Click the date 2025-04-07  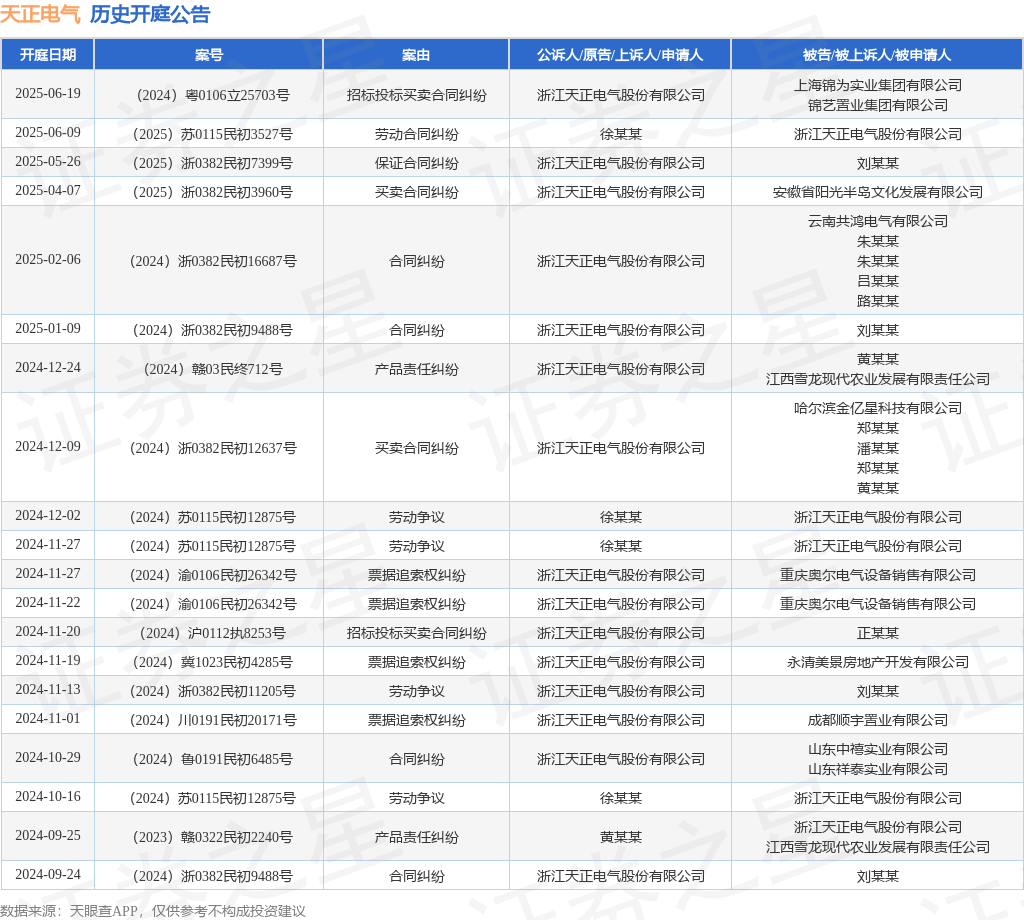pos(48,190)
